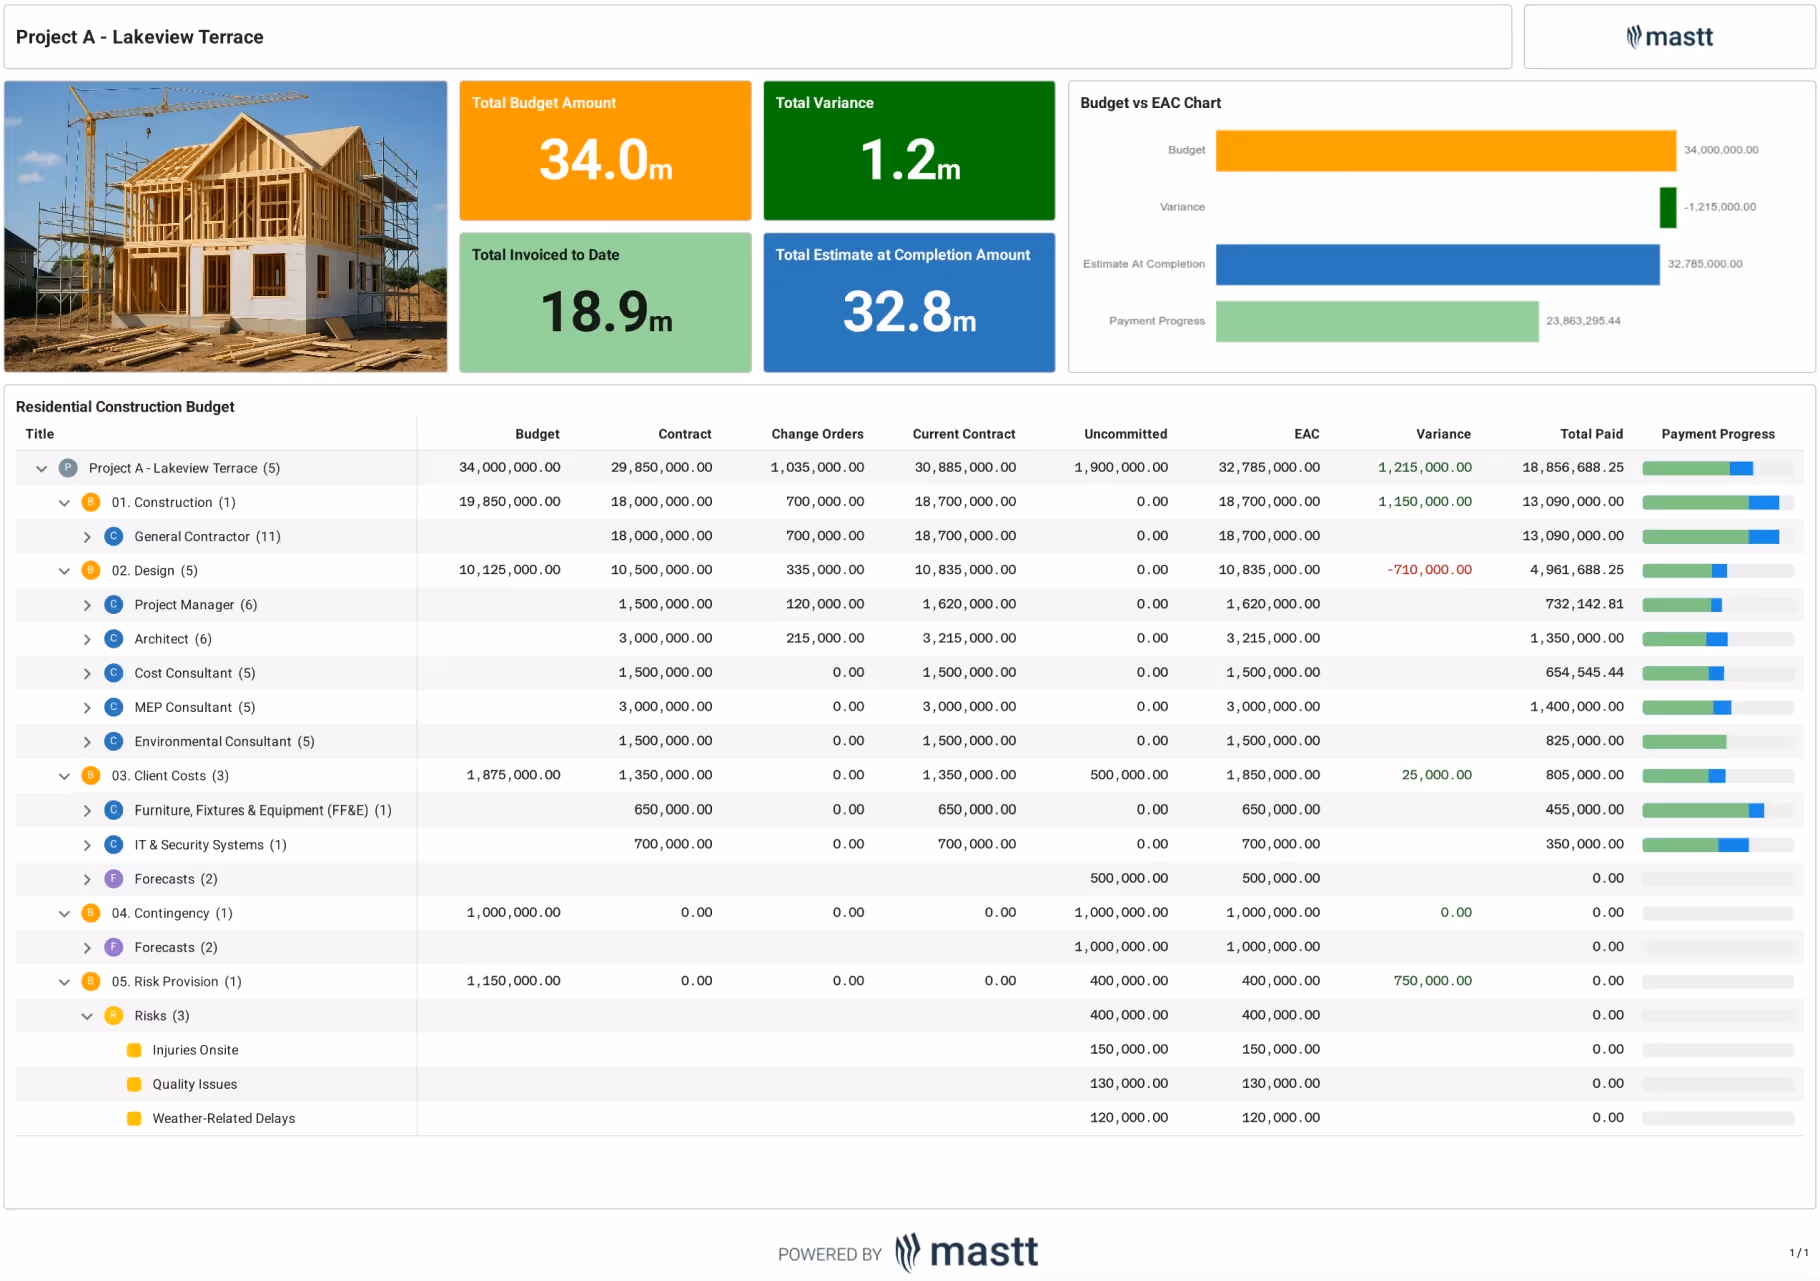Expand the MEP Consultant node

88,707
